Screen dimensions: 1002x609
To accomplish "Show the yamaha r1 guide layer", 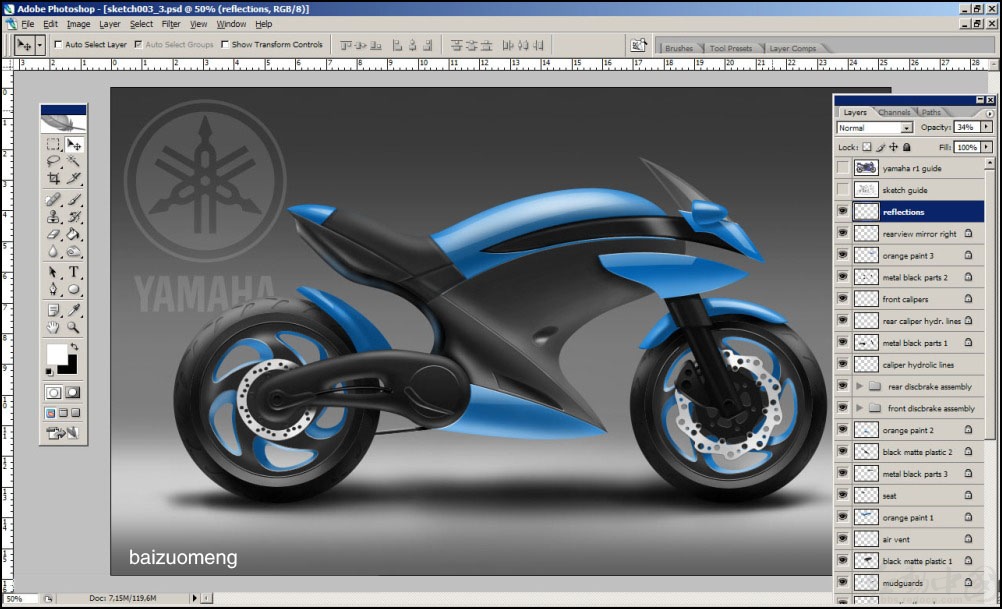I will [843, 168].
